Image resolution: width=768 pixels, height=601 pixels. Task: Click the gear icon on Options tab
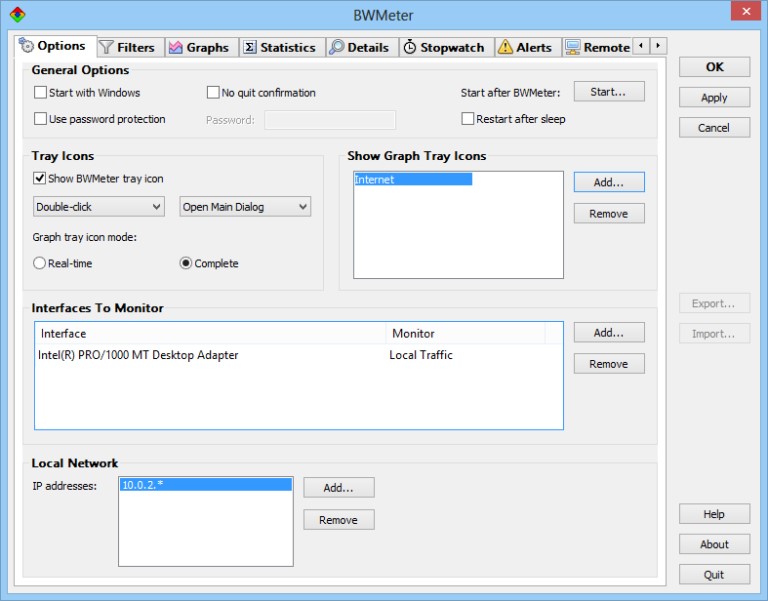[26, 46]
